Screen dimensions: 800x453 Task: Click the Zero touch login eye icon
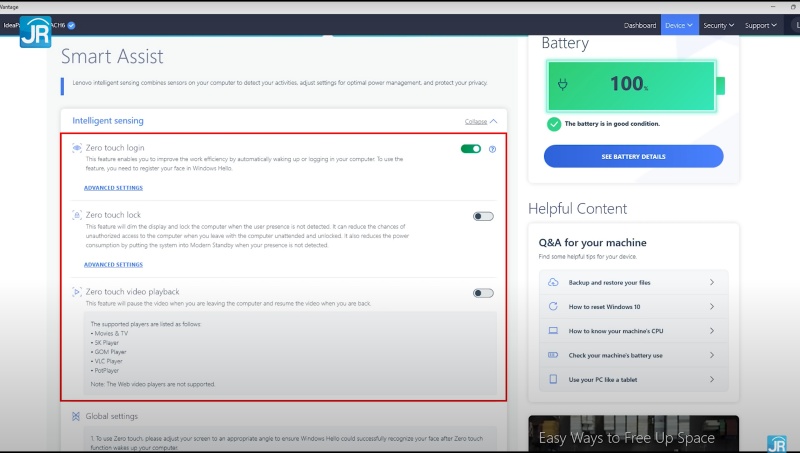[77, 148]
